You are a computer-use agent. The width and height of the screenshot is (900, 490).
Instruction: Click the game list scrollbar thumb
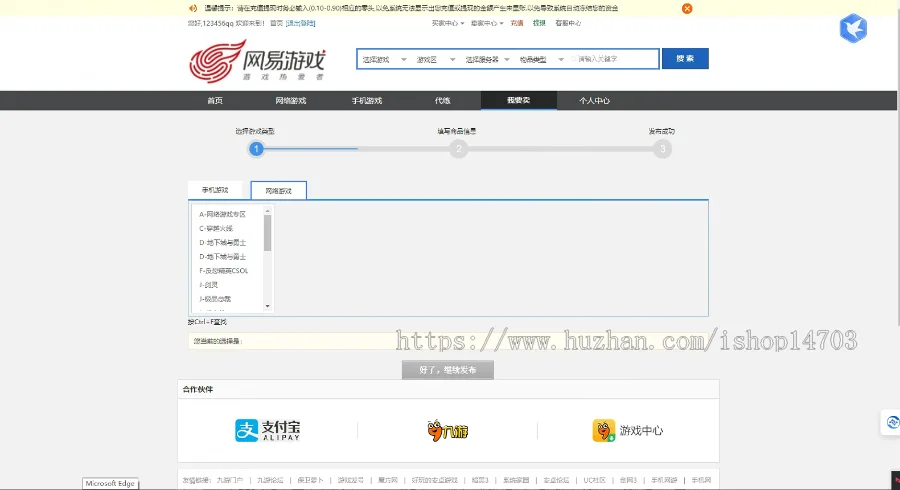click(267, 233)
